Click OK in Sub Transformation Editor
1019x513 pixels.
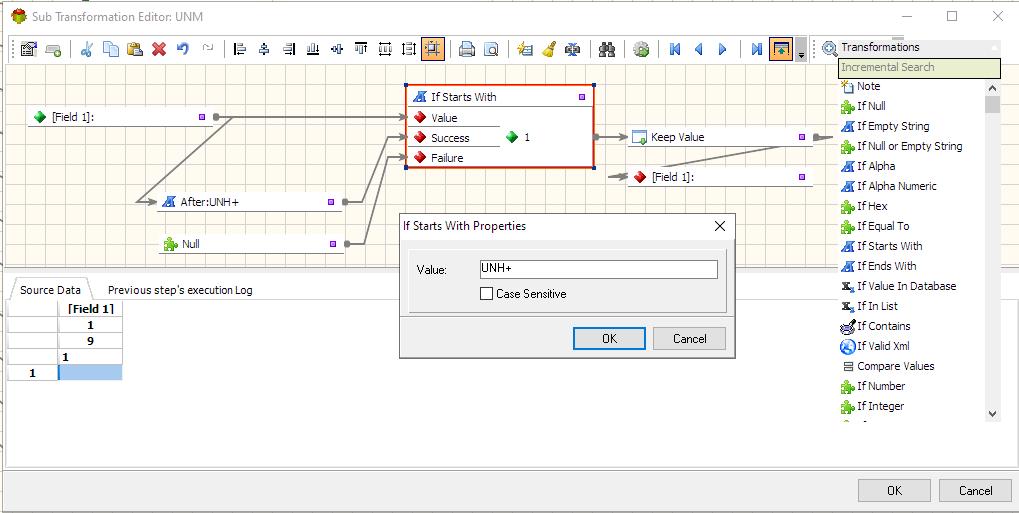click(894, 491)
